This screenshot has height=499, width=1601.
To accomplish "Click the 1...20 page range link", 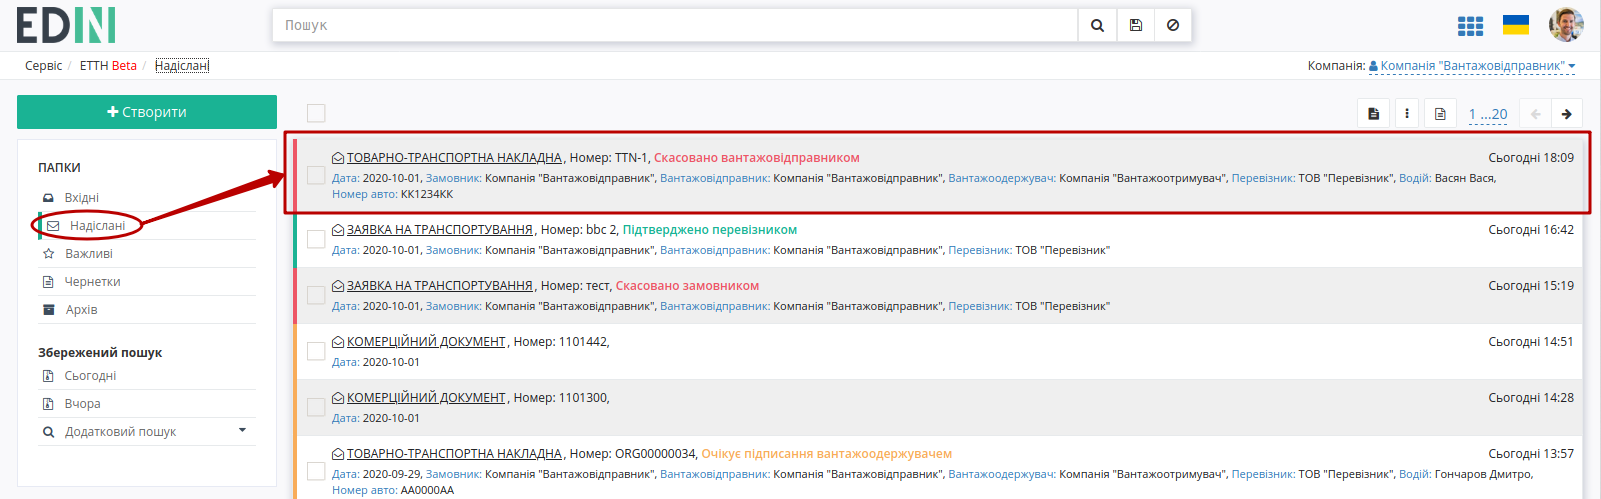I will pos(1488,114).
